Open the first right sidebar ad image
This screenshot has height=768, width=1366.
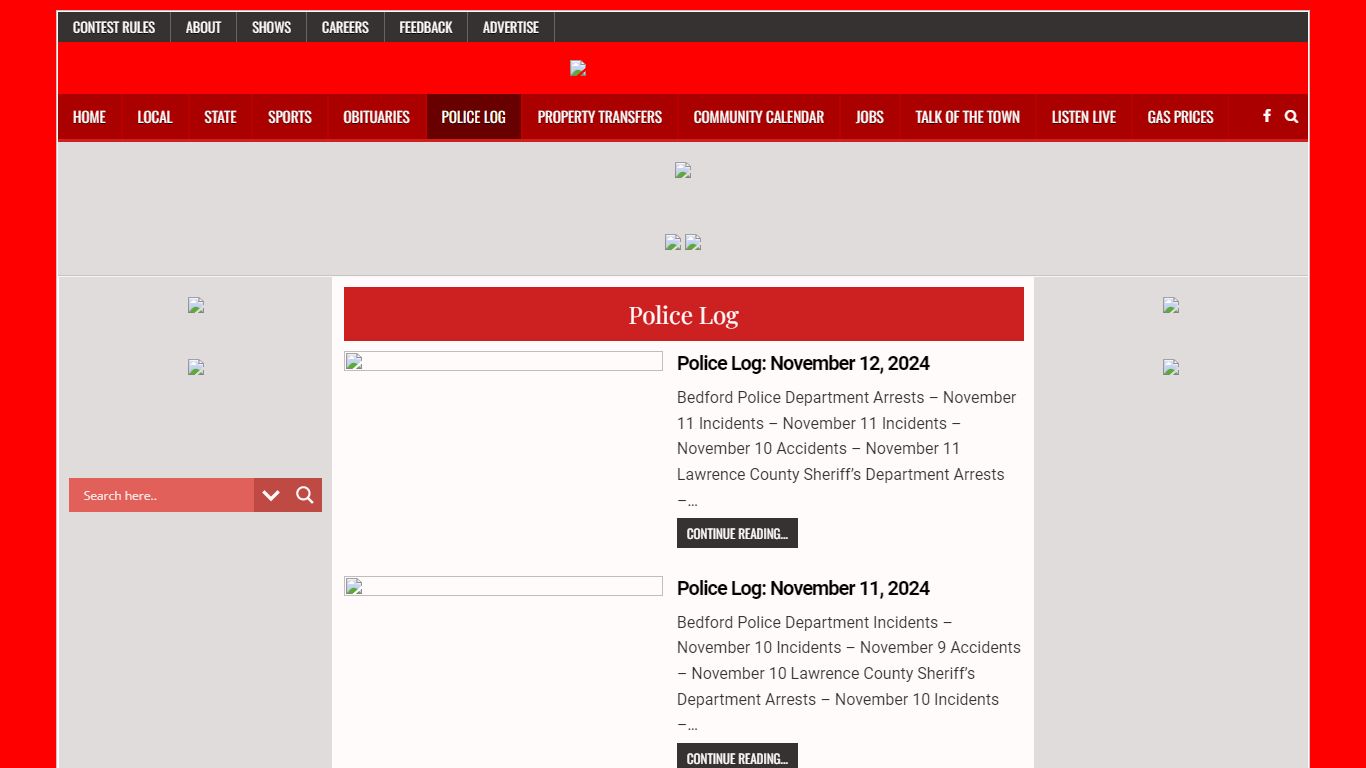point(1171,305)
